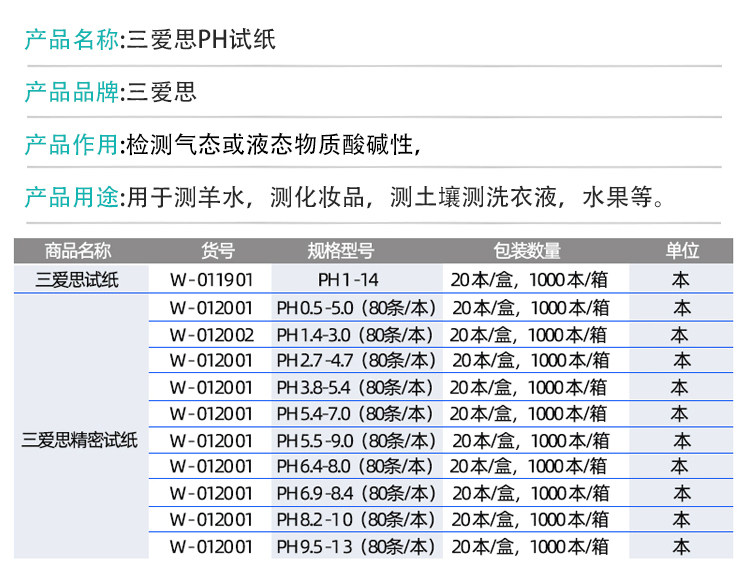This screenshot has width=750, height=575.
Task: Select the 三爱思试纸 product name cell
Action: click(77, 280)
